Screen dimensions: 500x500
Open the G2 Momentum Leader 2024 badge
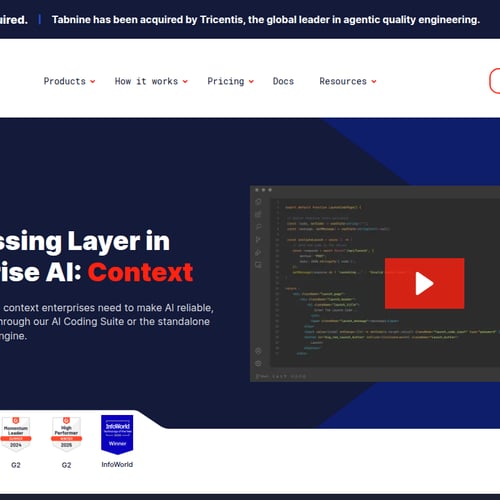pyautogui.click(x=16, y=434)
